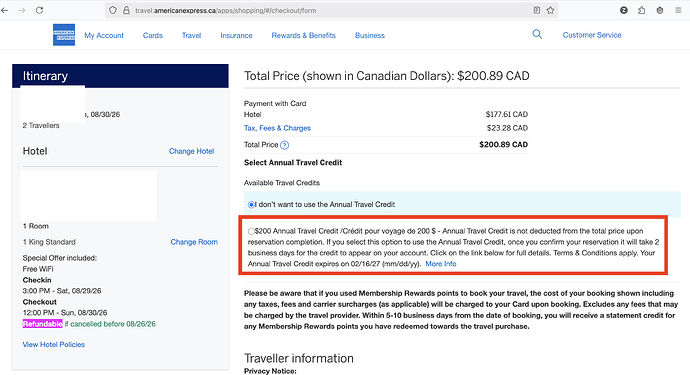
Task: Click More Info about Annual Travel Credit
Action: coord(441,264)
